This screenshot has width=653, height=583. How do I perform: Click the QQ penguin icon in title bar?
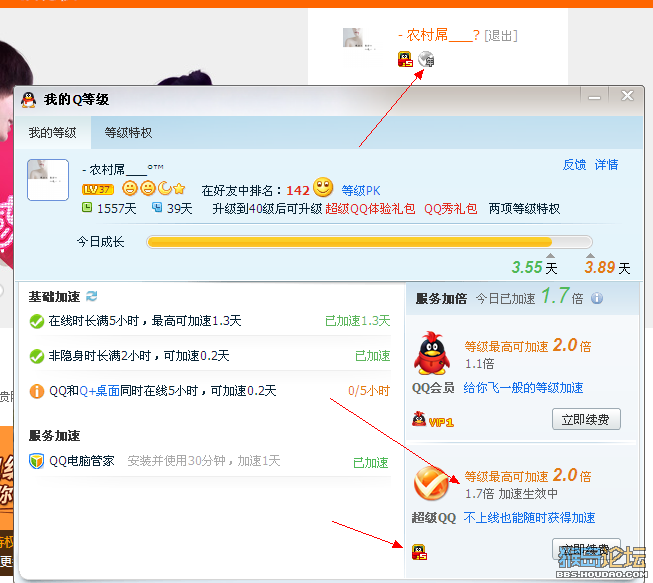pyautogui.click(x=28, y=100)
